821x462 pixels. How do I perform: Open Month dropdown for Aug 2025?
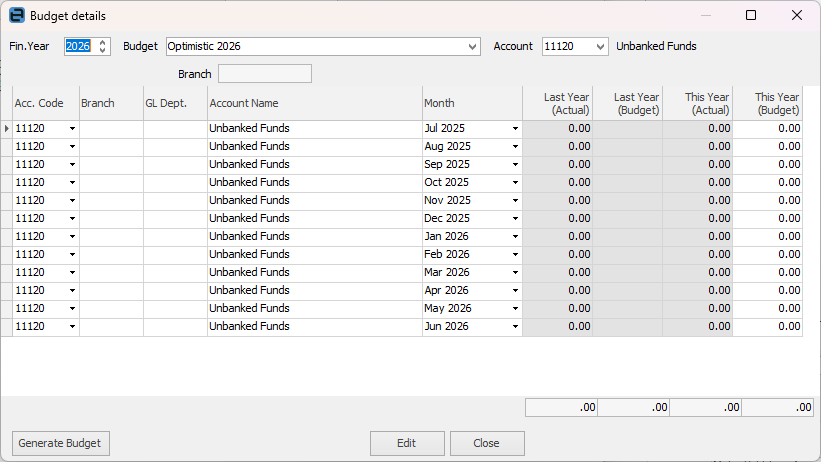[x=515, y=147]
